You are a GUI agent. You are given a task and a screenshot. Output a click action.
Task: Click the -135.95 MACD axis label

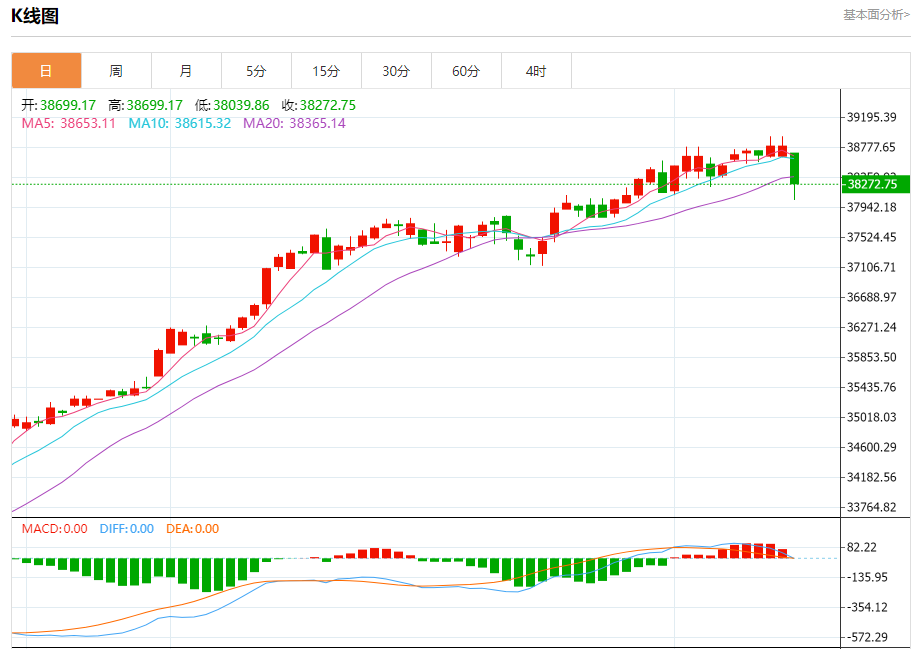[867, 577]
